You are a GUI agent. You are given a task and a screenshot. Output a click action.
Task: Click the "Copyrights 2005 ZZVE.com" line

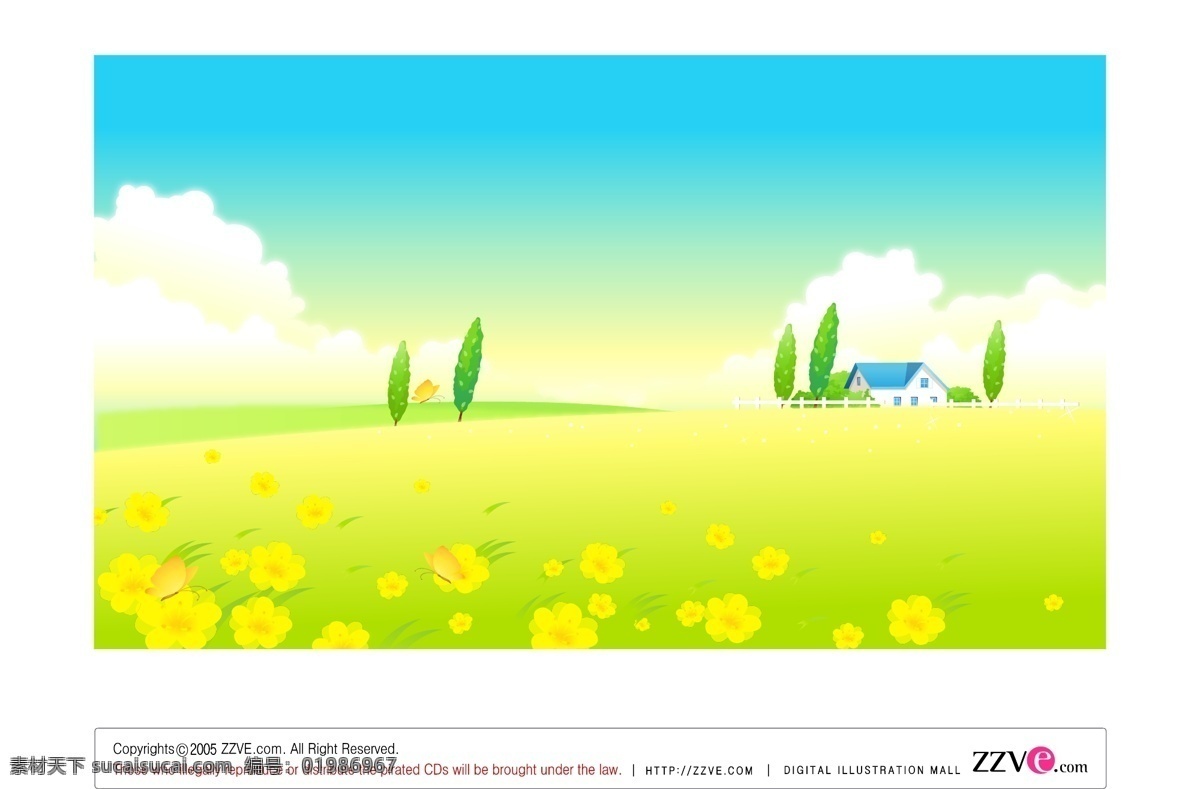(255, 749)
